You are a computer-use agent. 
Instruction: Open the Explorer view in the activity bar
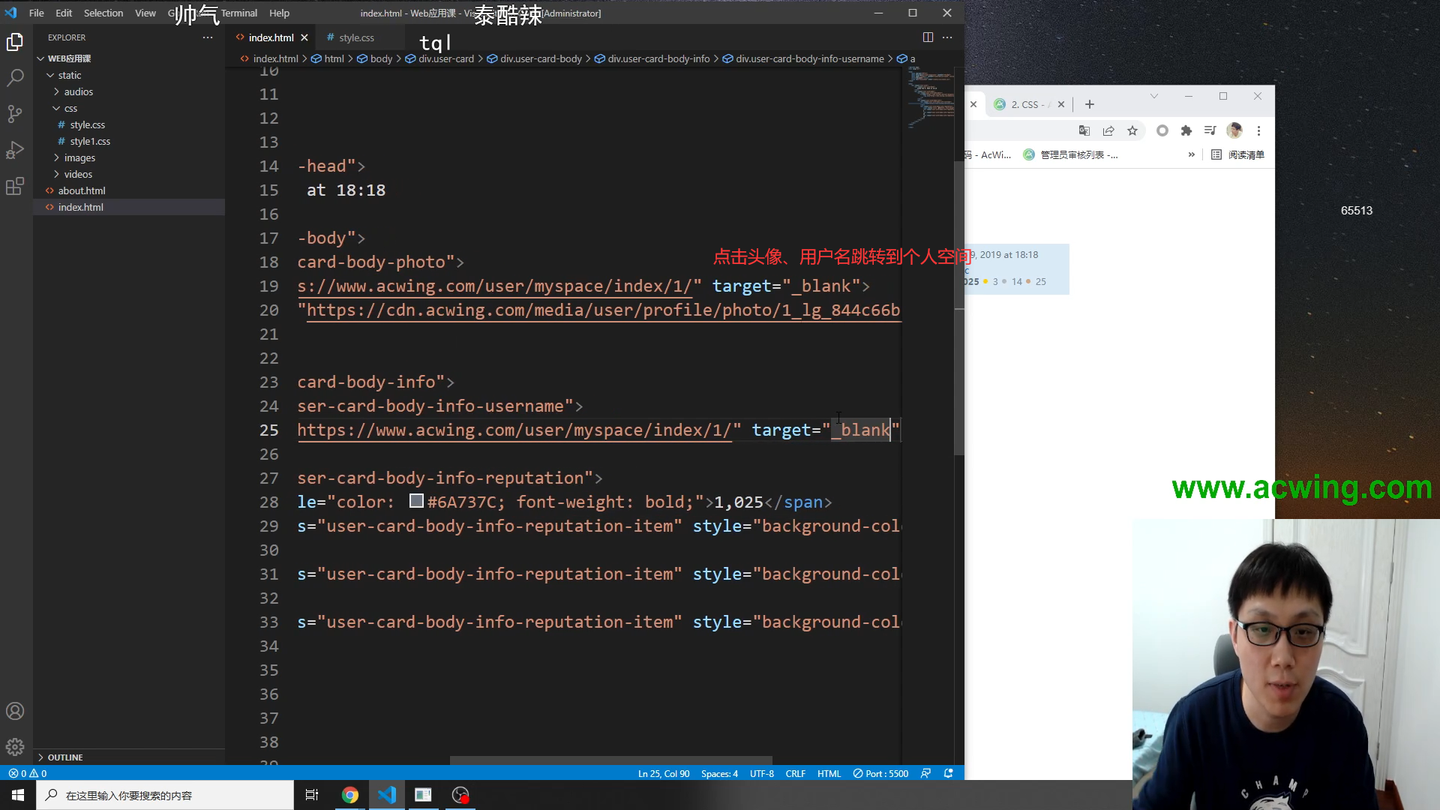[x=15, y=42]
